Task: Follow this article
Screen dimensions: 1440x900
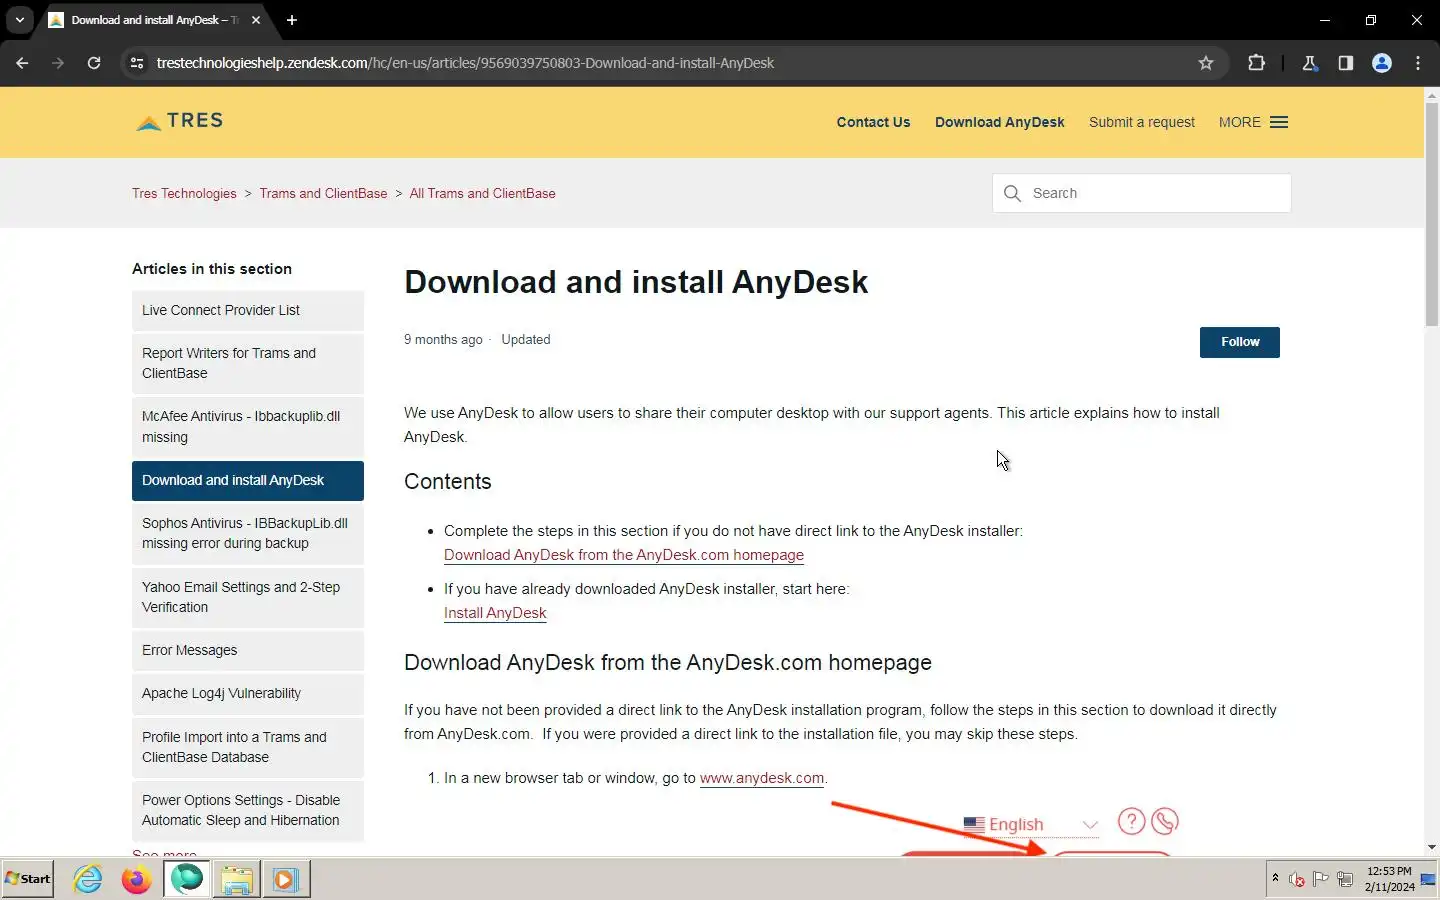Action: tap(1239, 342)
